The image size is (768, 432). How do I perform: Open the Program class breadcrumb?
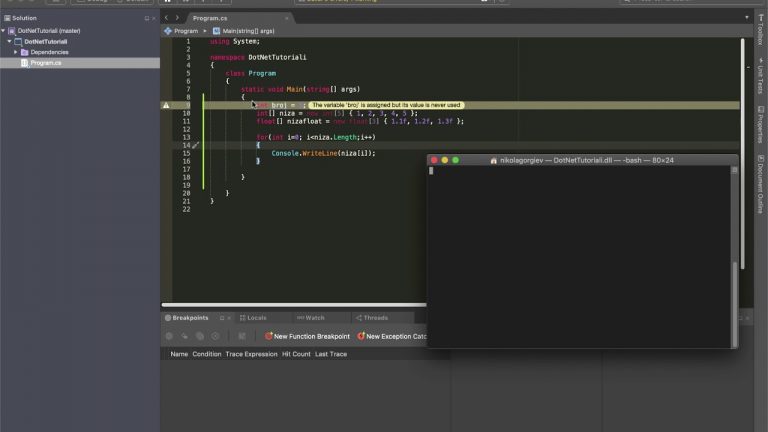coord(181,31)
